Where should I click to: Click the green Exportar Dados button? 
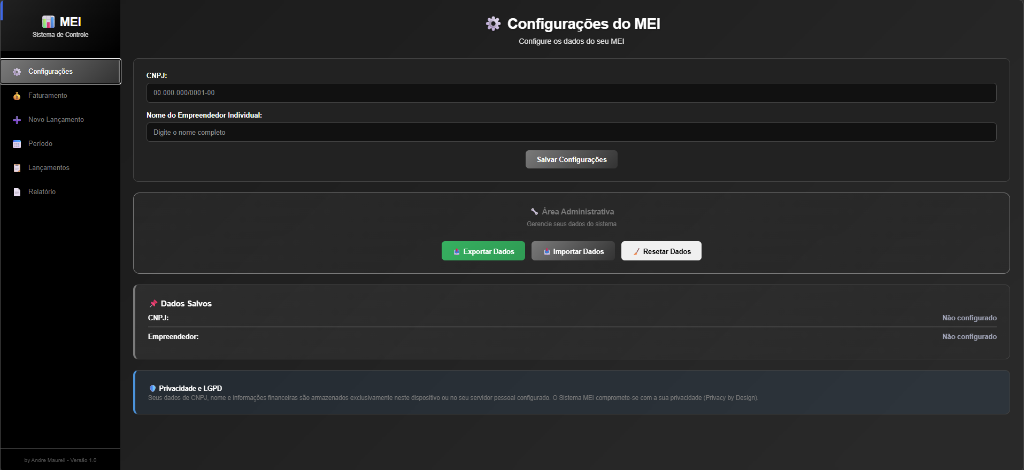coord(483,251)
